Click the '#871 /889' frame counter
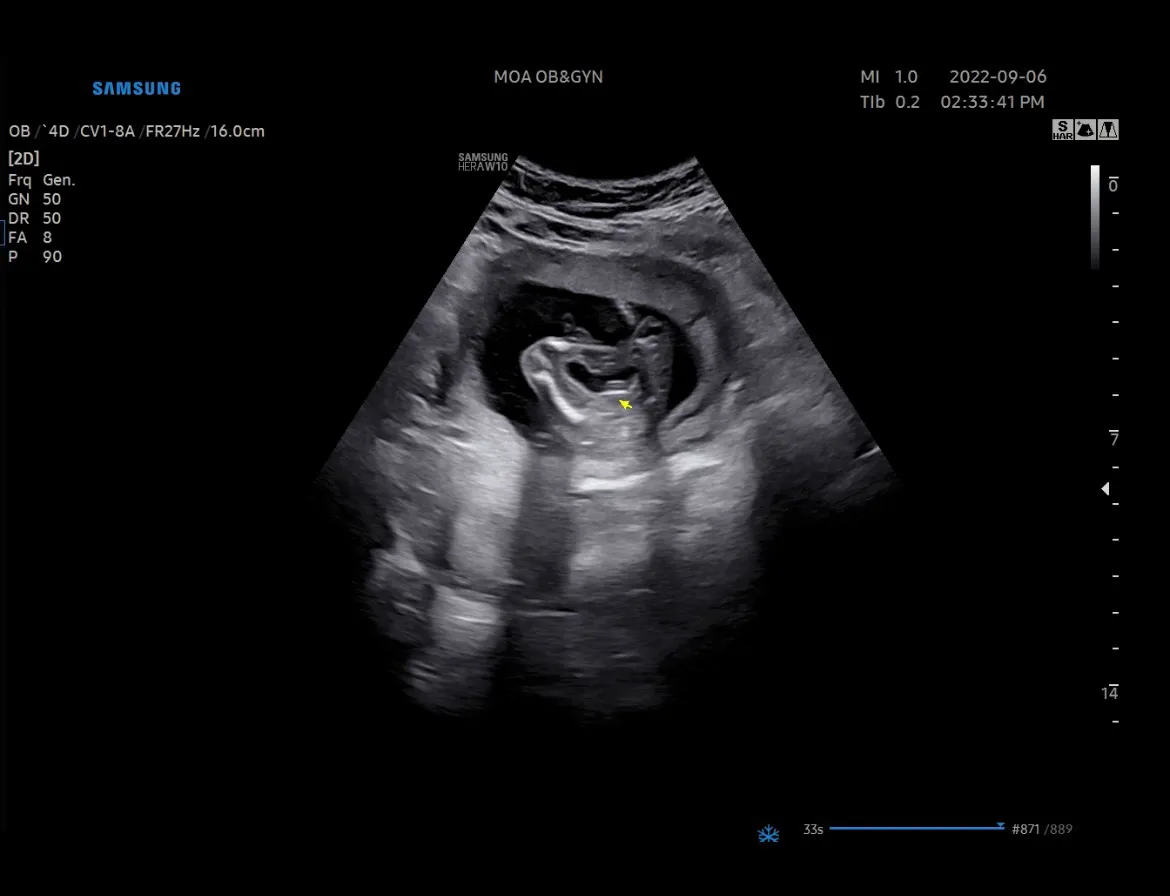Image resolution: width=1170 pixels, height=896 pixels. point(1042,829)
